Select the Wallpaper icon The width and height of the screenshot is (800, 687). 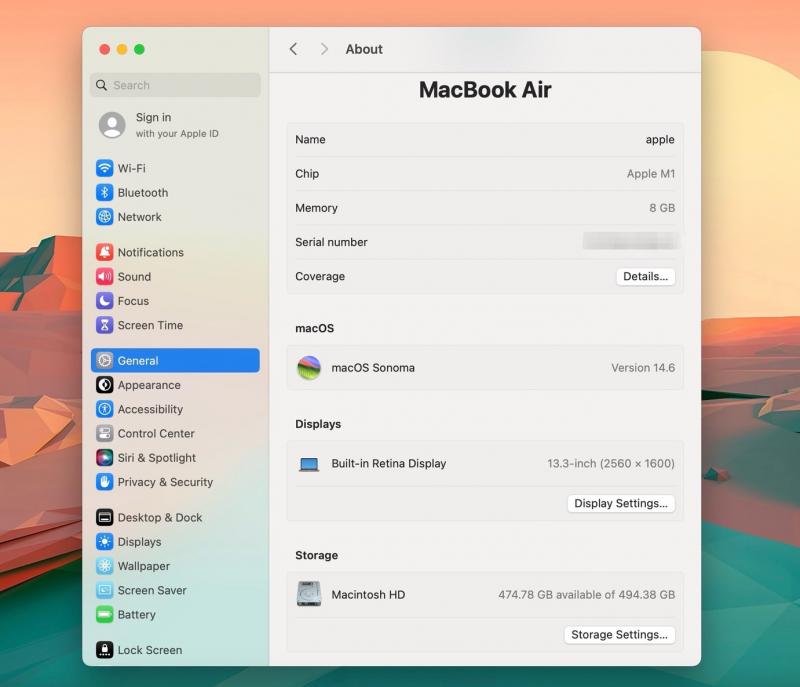coord(105,566)
